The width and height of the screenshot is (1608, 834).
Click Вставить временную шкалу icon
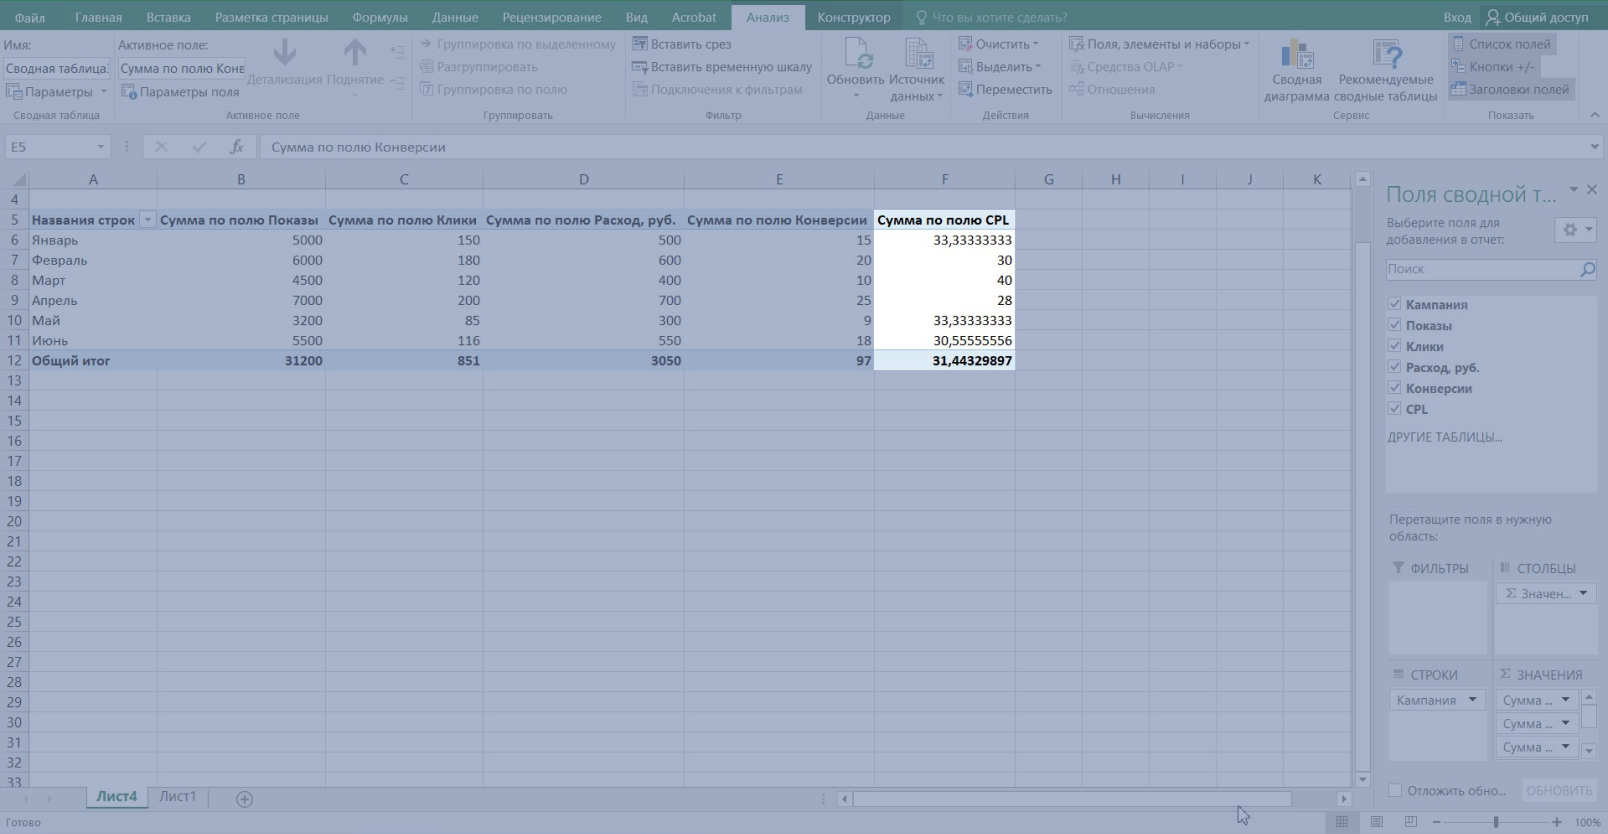(640, 67)
